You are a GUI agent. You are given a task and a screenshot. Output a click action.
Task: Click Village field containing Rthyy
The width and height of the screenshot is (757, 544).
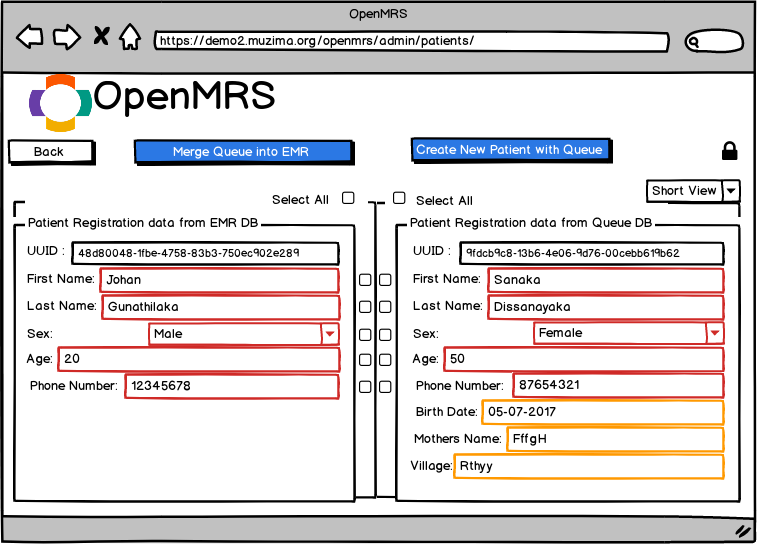click(x=589, y=466)
